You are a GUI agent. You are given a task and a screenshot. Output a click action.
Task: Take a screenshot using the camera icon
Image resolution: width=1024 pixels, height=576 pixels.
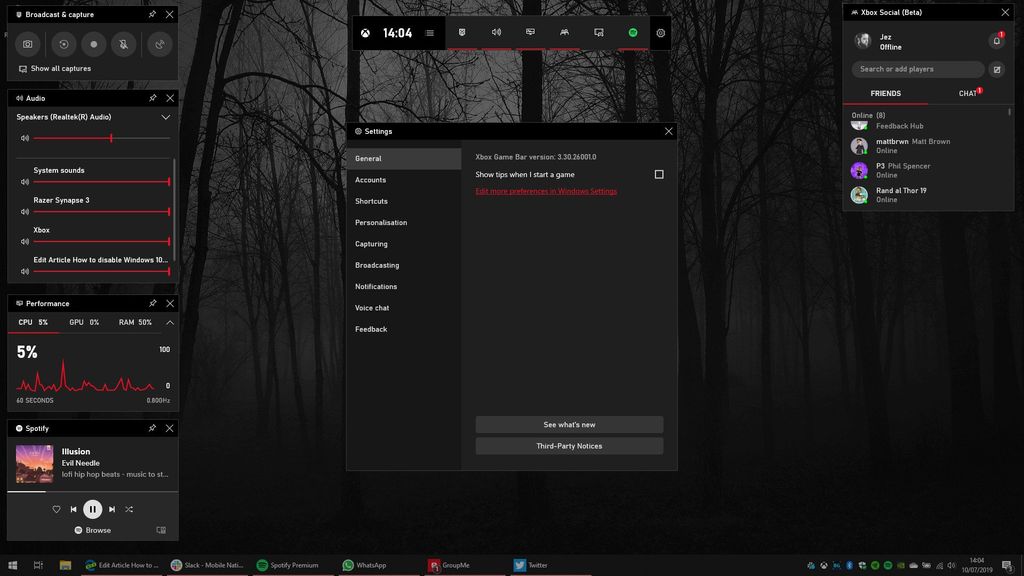coord(28,44)
